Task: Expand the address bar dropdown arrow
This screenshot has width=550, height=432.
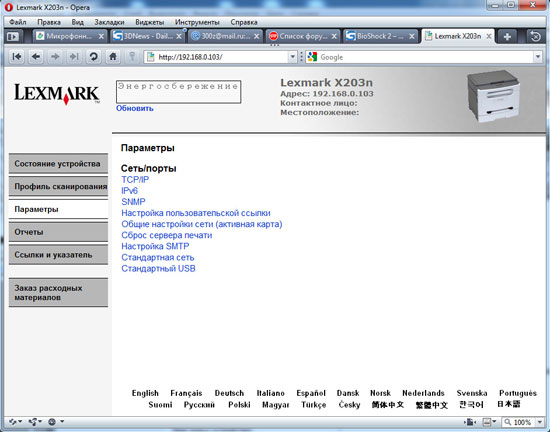Action: (292, 57)
